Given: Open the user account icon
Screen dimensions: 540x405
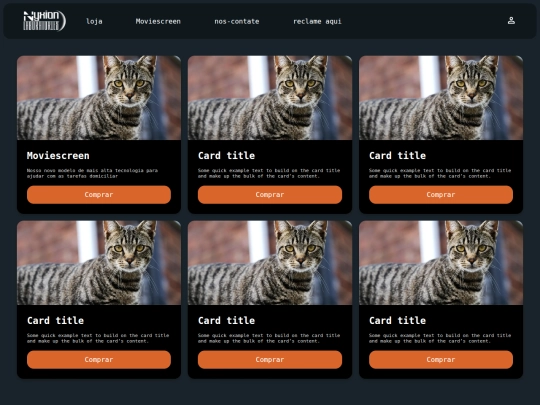Looking at the screenshot, I should pos(511,21).
